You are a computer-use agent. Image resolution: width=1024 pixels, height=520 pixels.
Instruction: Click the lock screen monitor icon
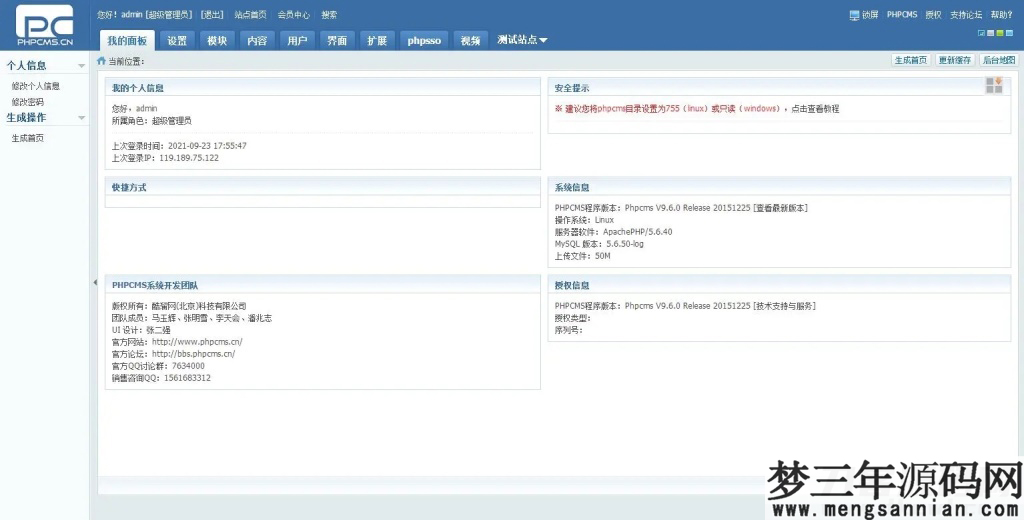(854, 14)
